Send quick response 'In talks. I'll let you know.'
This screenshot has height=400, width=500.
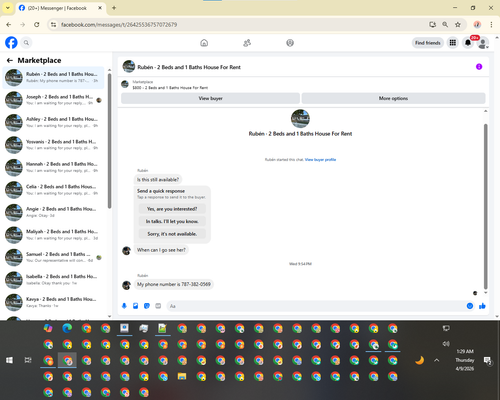(x=172, y=221)
